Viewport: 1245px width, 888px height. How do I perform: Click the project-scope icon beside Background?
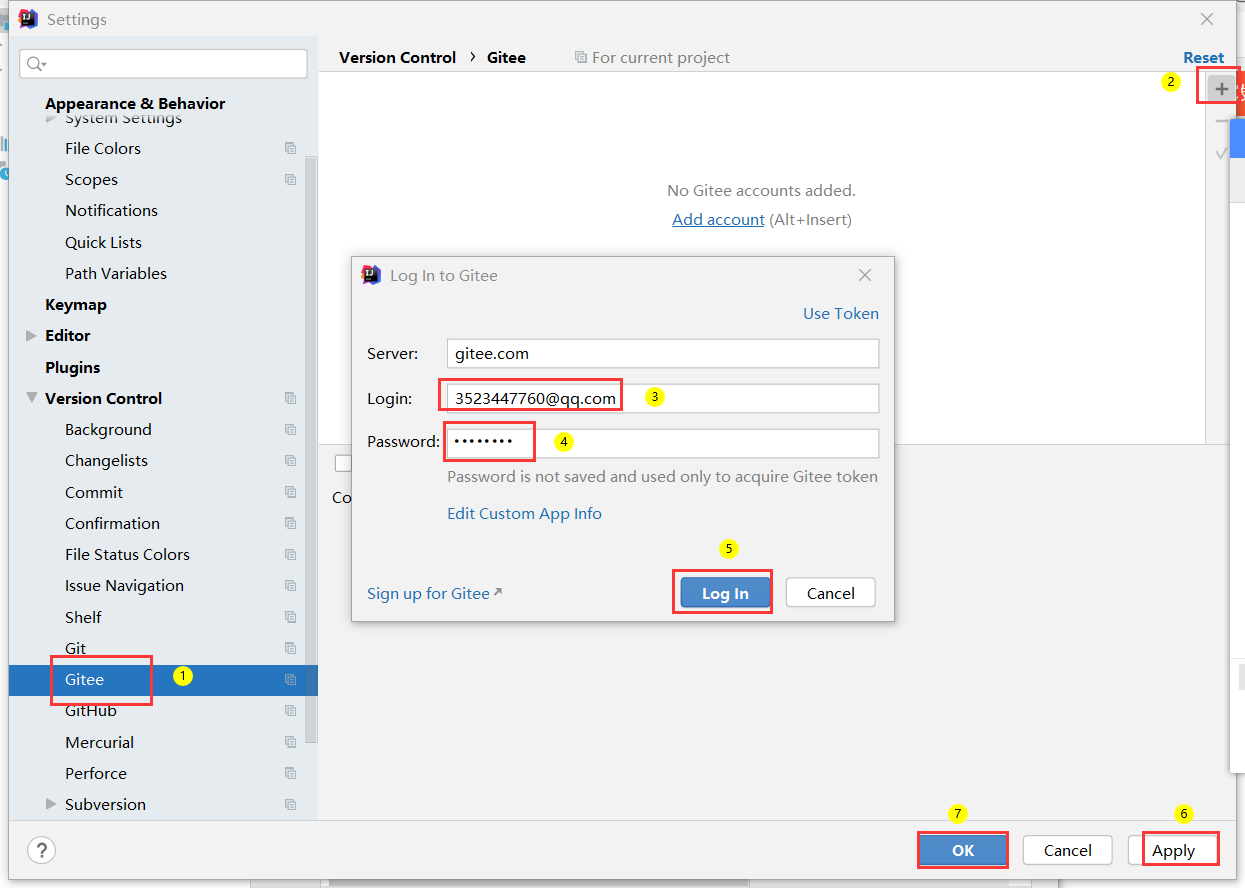pos(290,430)
